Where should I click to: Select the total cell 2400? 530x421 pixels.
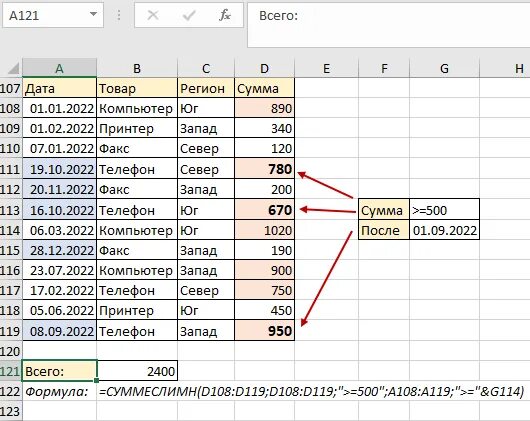137,371
